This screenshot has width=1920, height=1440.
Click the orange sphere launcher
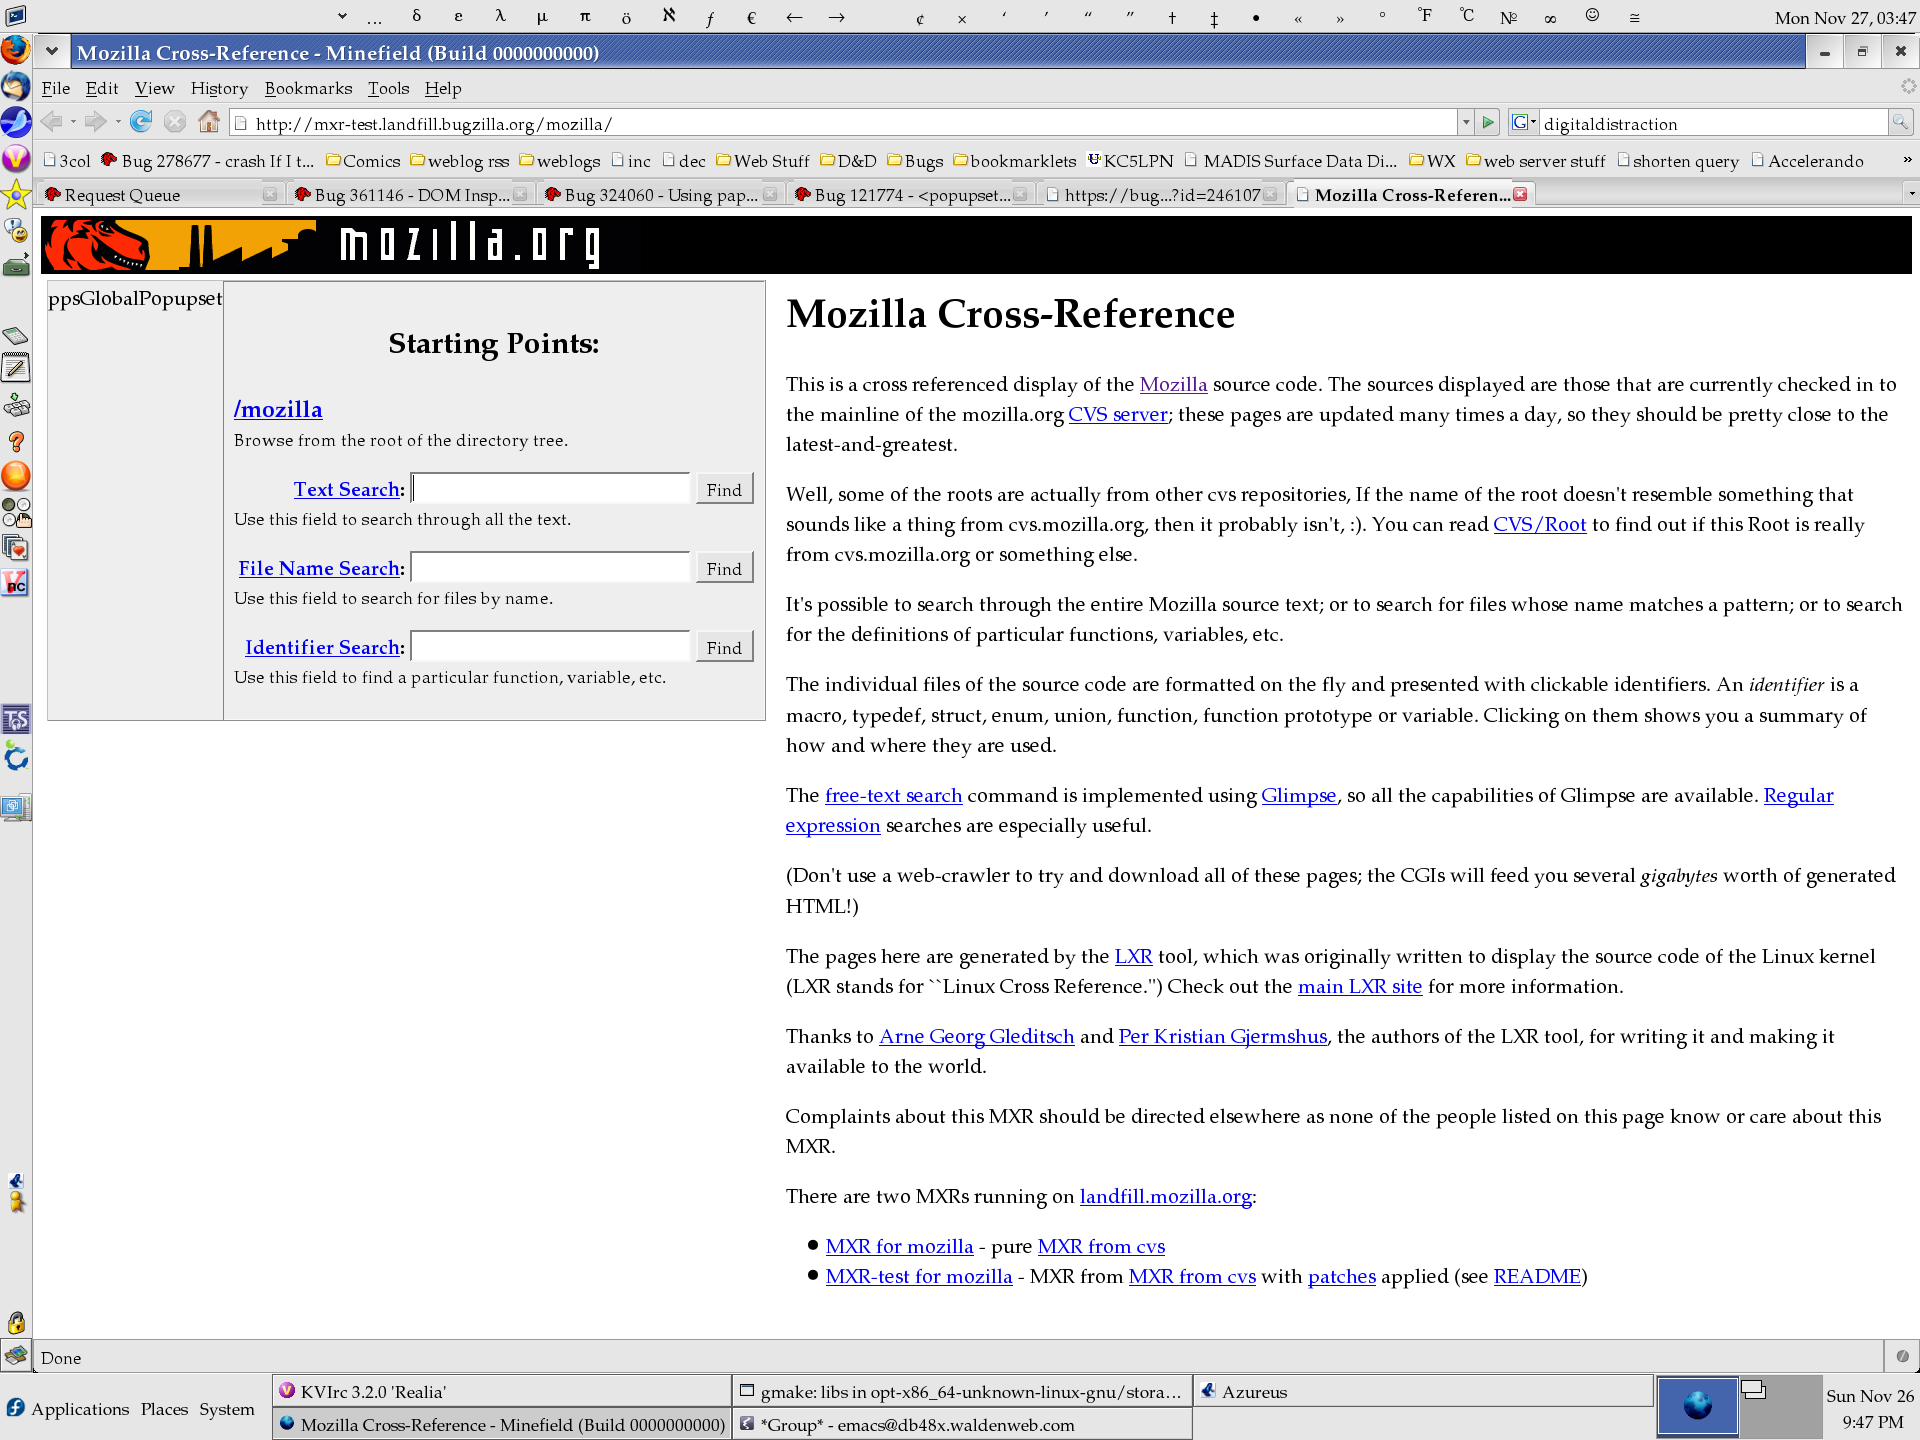coord(16,476)
